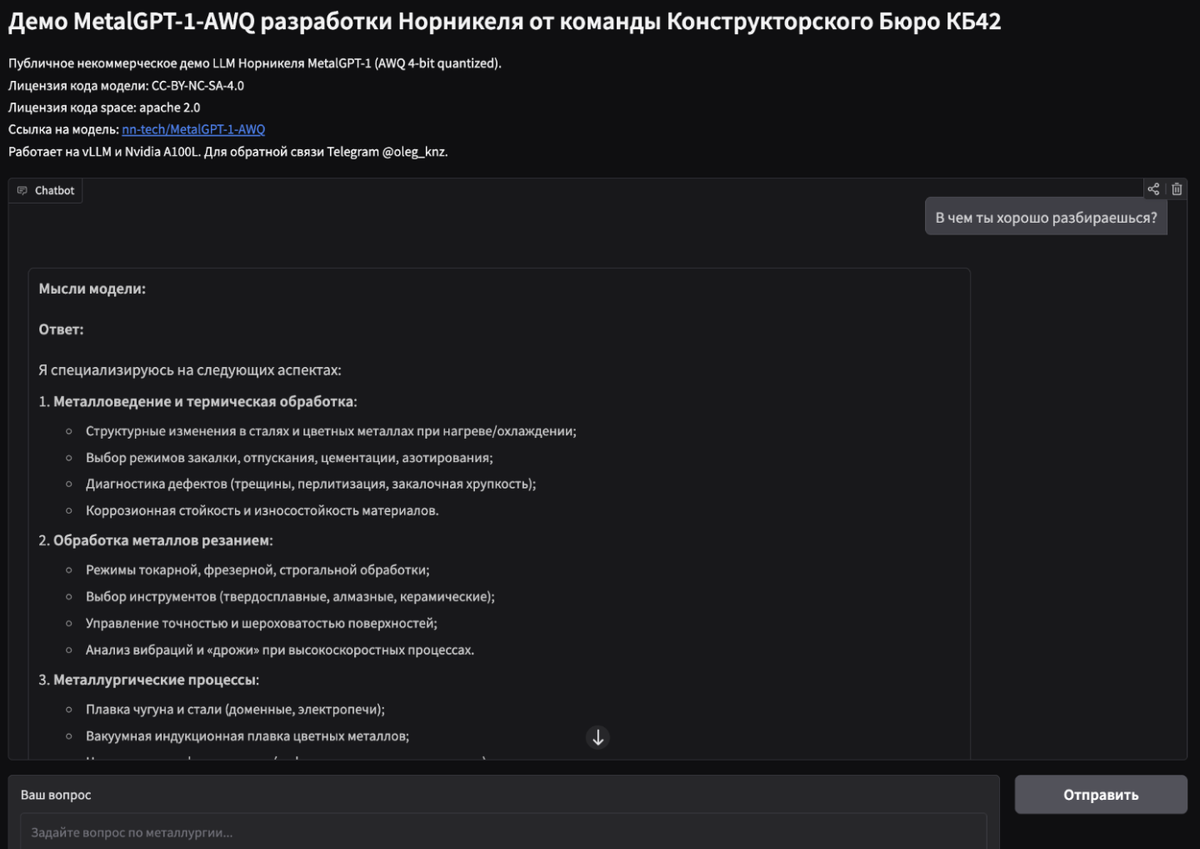Viewport: 1200px width, 849px height.
Task: Click the user message "В чем ты хорошо разбираешься?"
Action: point(1046,217)
